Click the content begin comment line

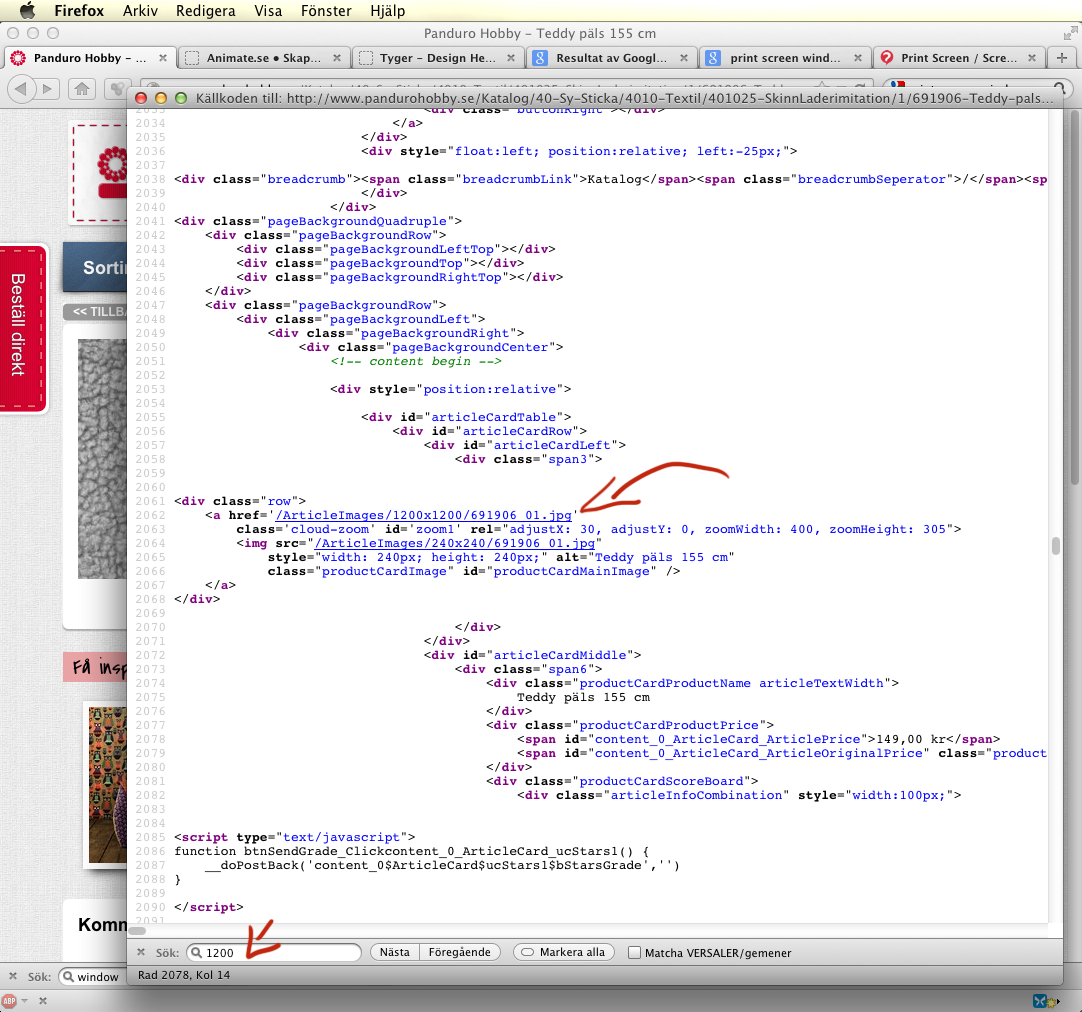tap(416, 361)
